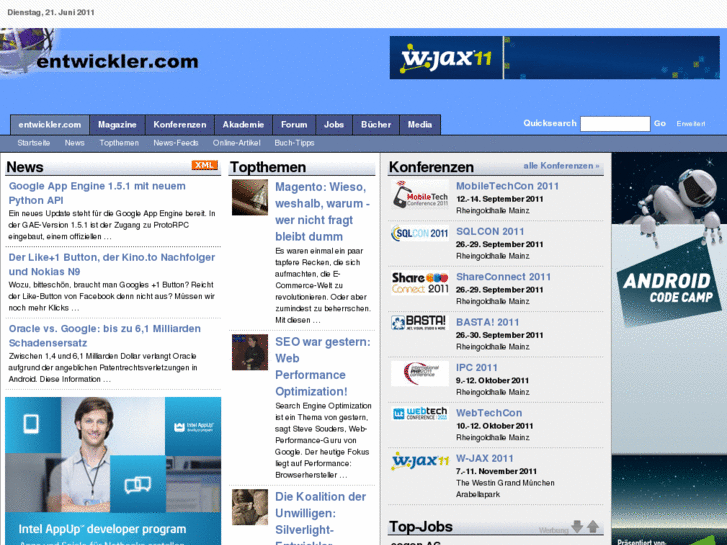Open the Magento article thumbnail
727x545 pixels.
[x=250, y=198]
